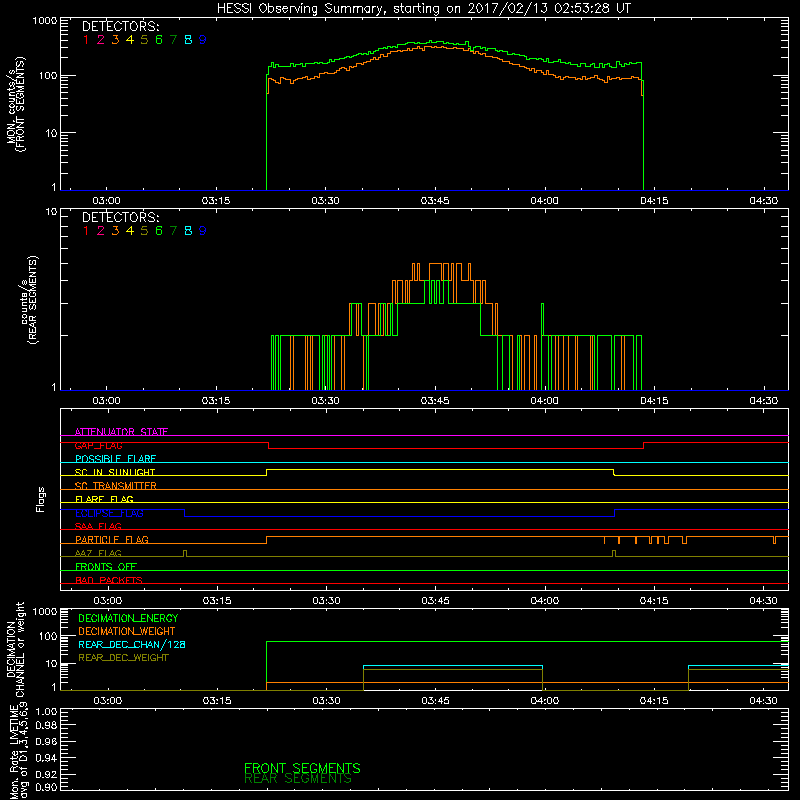800x800 pixels.
Task: Click the ATTENUATOR_STATE flag label
Action: coord(121,432)
